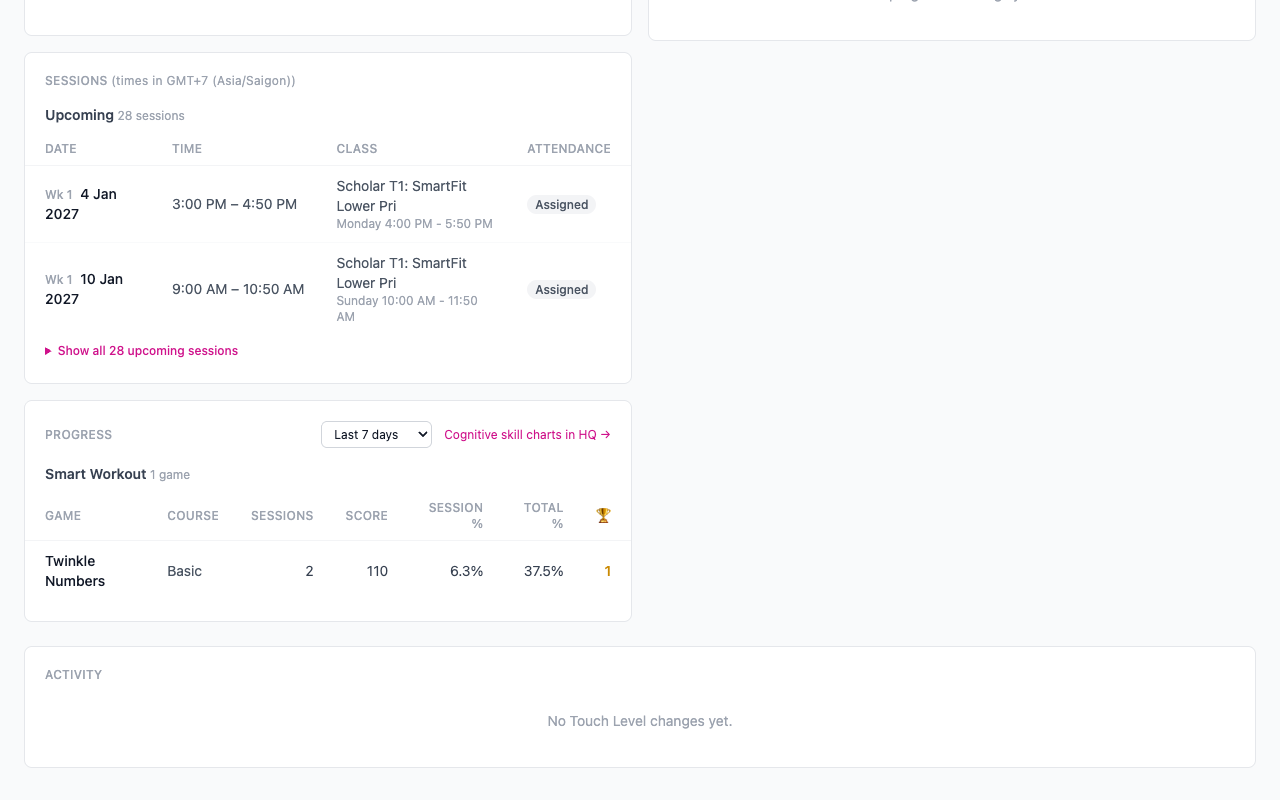Click the trophy count 1 for Twinkle Numbers
The image size is (1280, 800).
607,571
